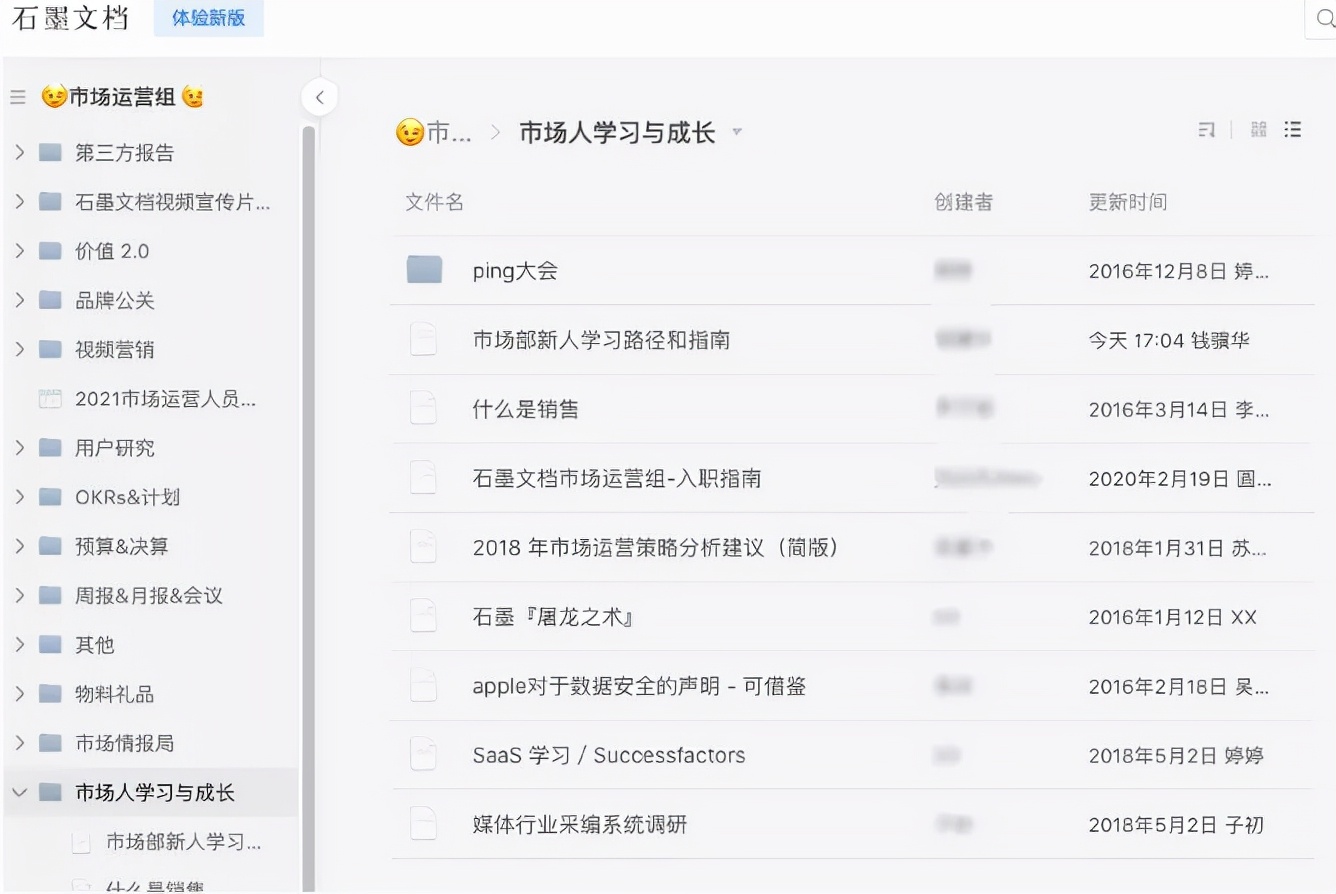
Task: Expand the 物料礼品 tree node
Action: tap(19, 694)
